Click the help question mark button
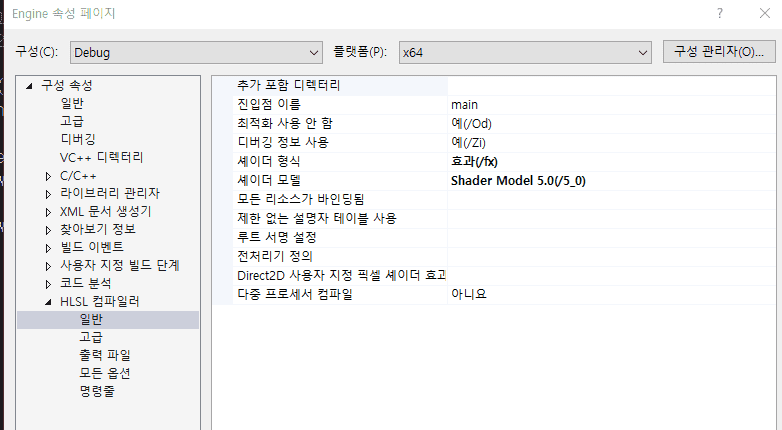782x430 pixels. (720, 13)
